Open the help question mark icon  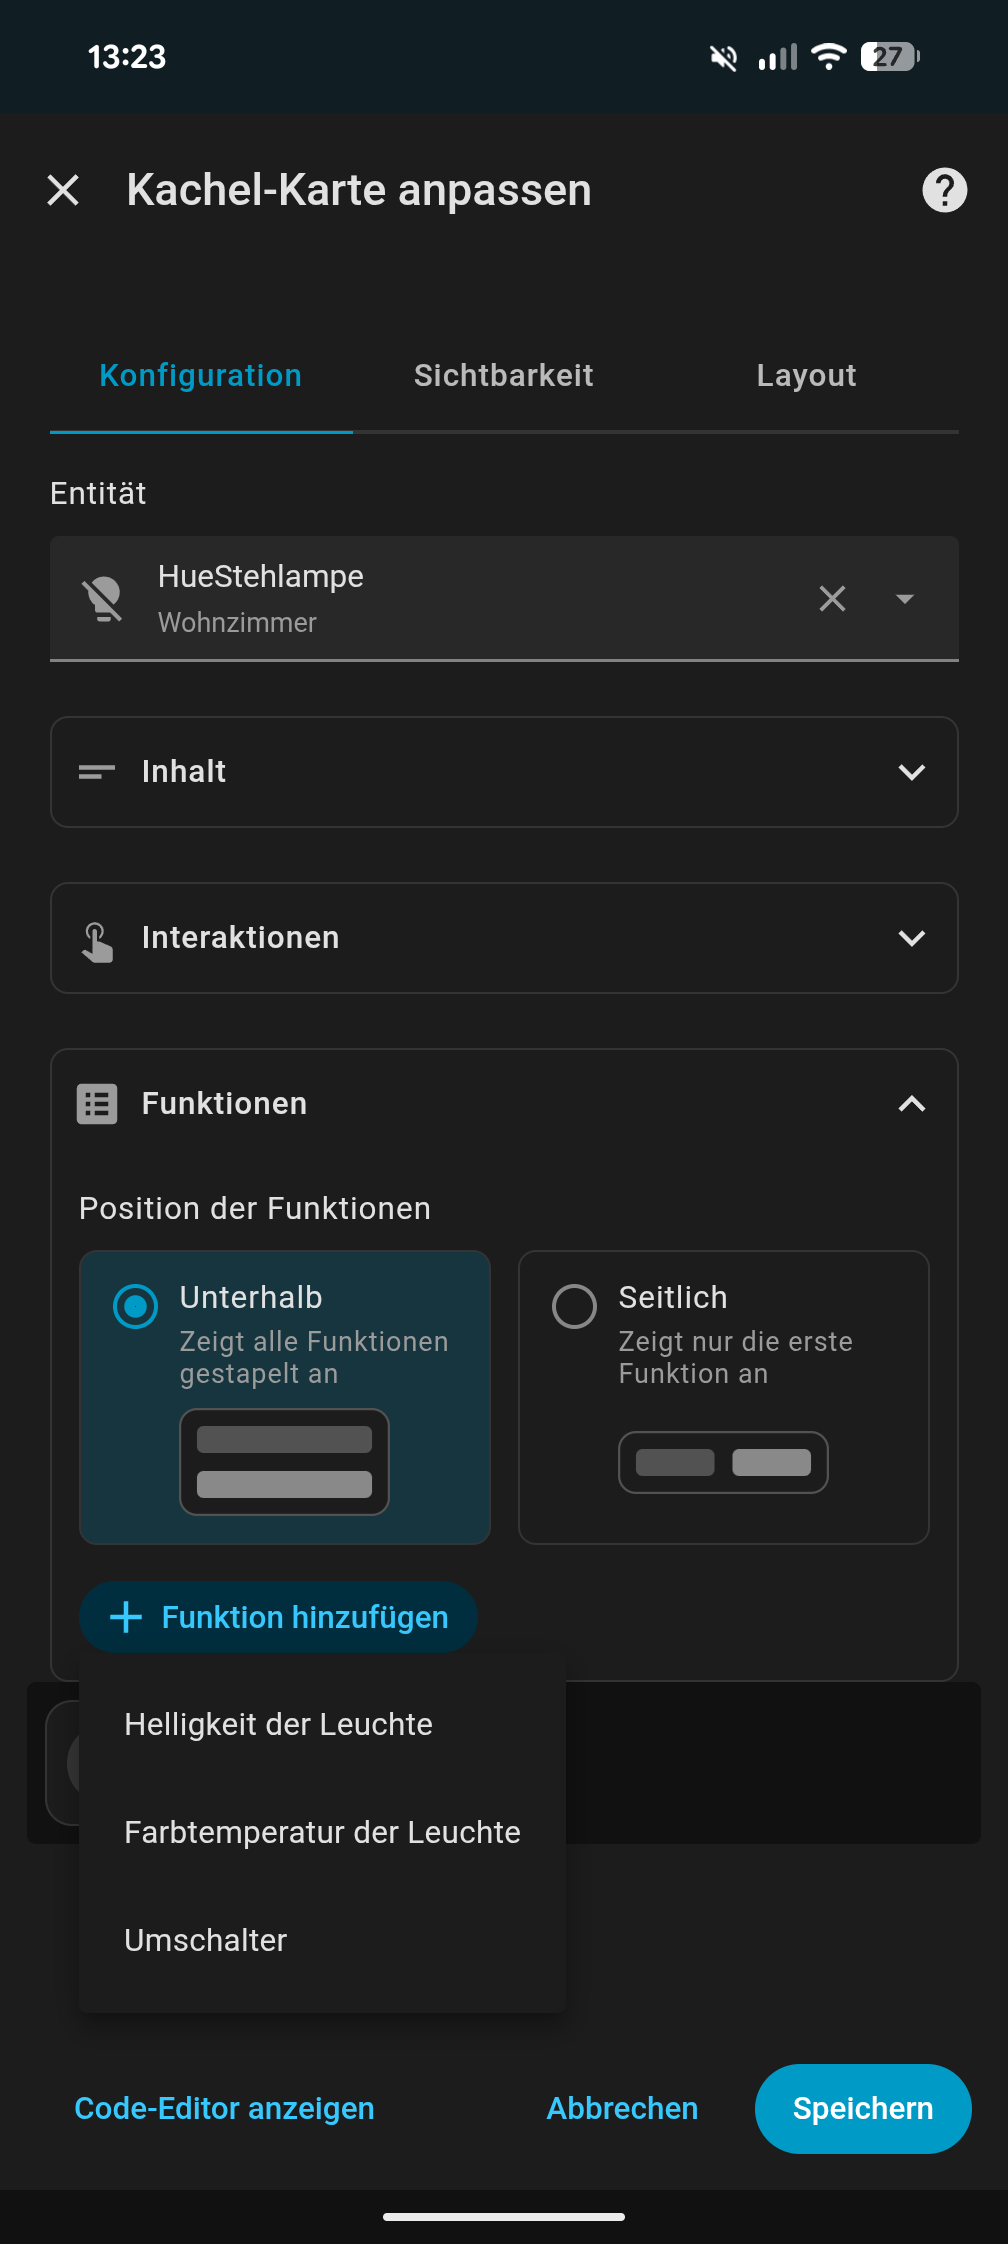click(x=944, y=190)
